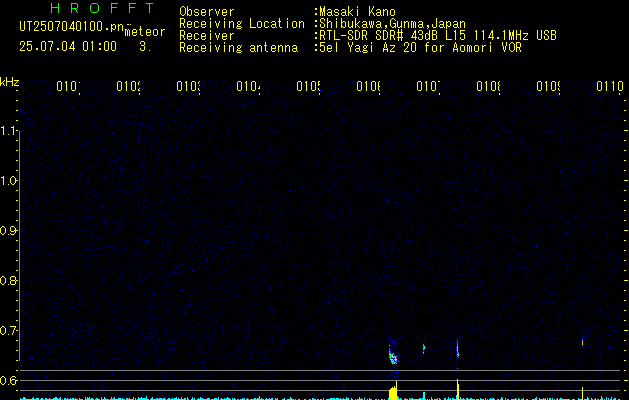
Task: Click the green HROFFT title
Action: (x=102, y=8)
